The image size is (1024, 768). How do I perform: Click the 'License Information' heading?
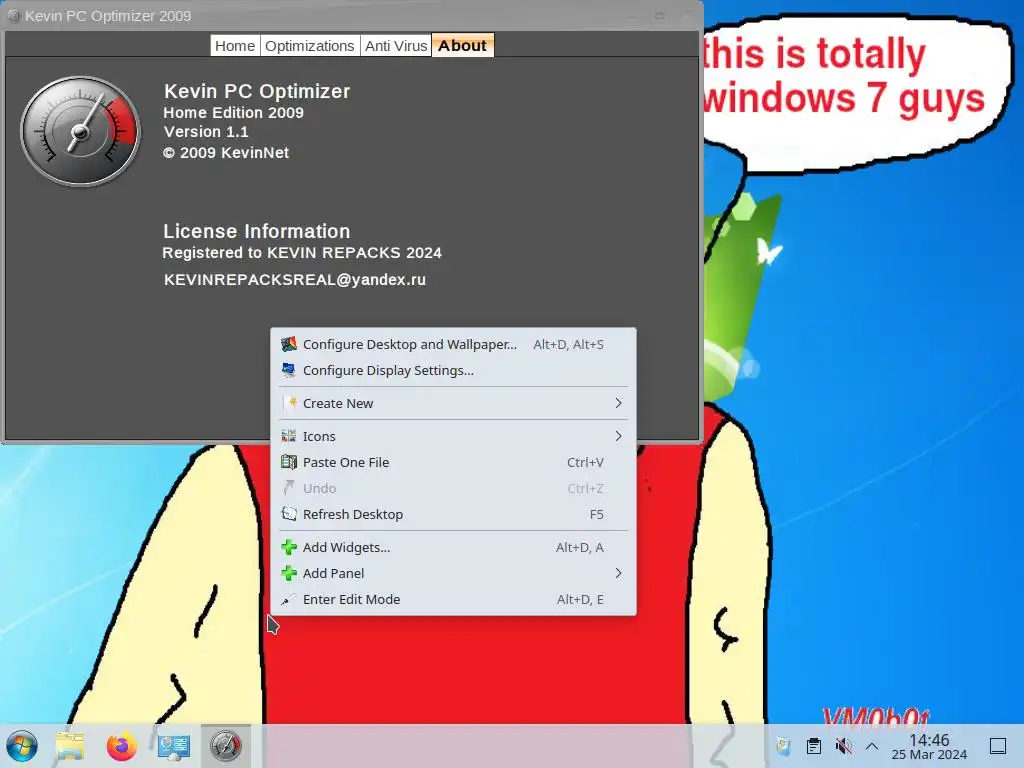257,231
